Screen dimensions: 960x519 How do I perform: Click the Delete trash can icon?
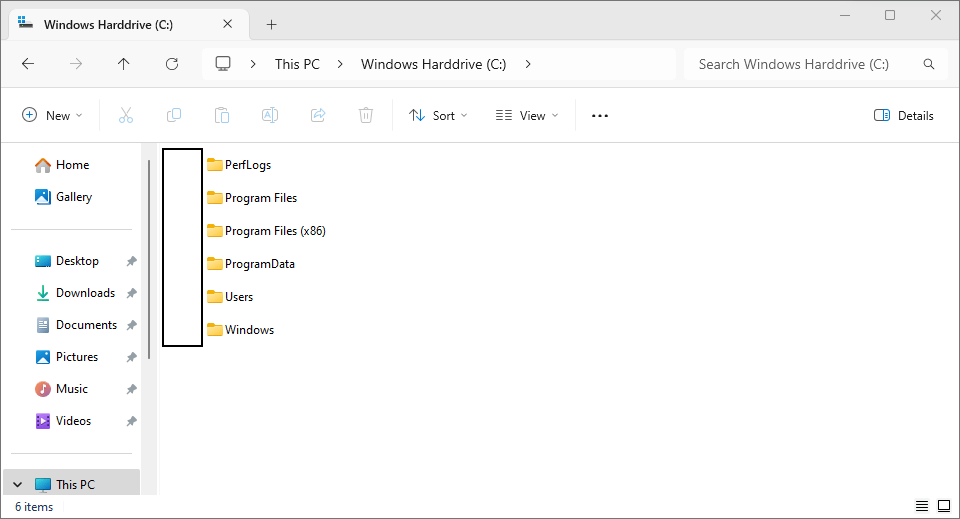366,115
